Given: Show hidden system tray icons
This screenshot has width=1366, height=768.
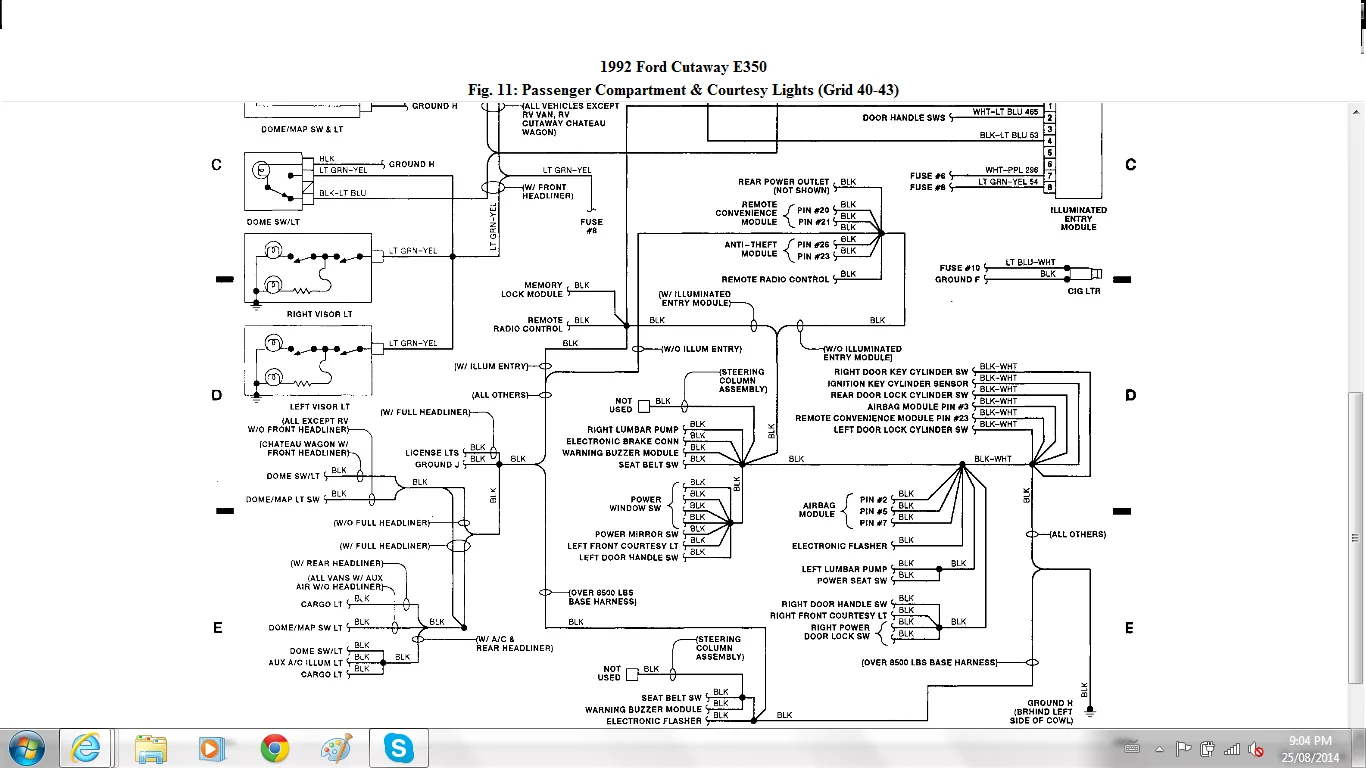Looking at the screenshot, I should point(1160,749).
